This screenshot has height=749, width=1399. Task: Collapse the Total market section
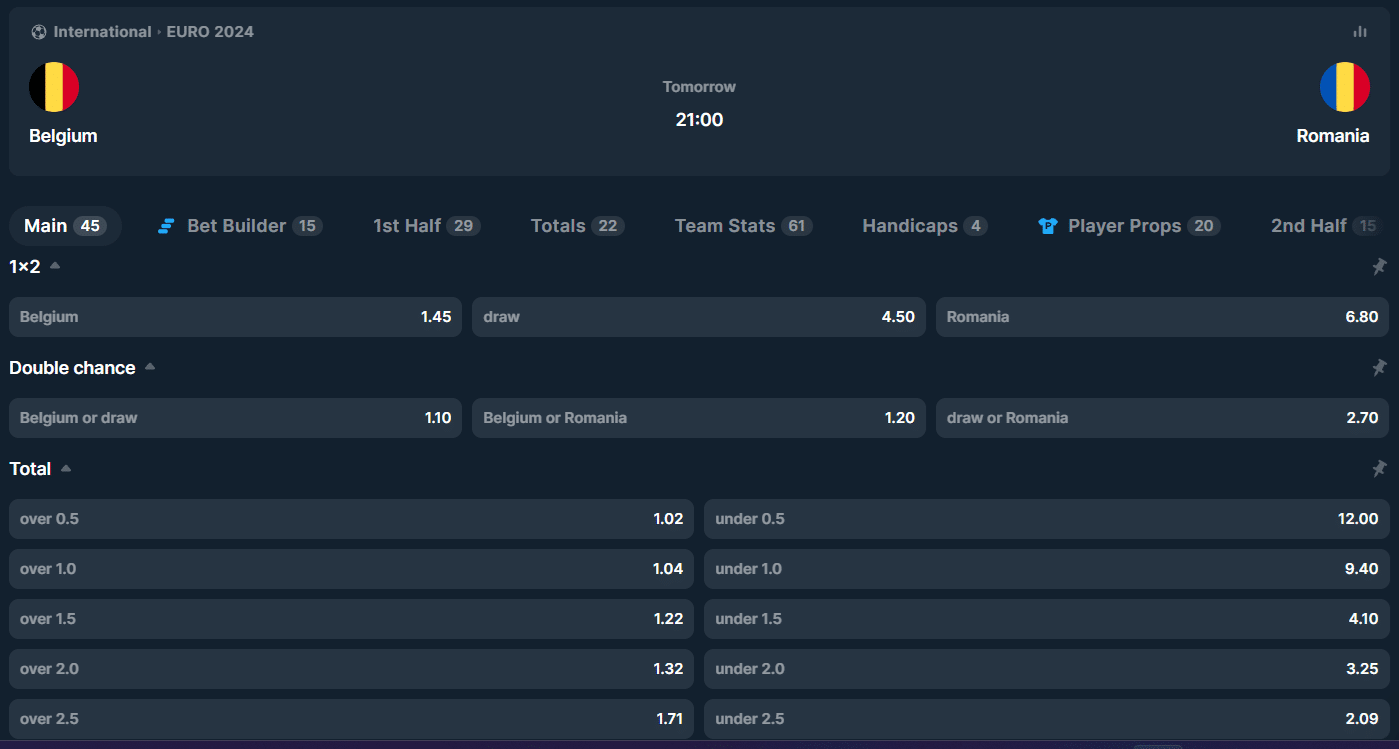66,468
